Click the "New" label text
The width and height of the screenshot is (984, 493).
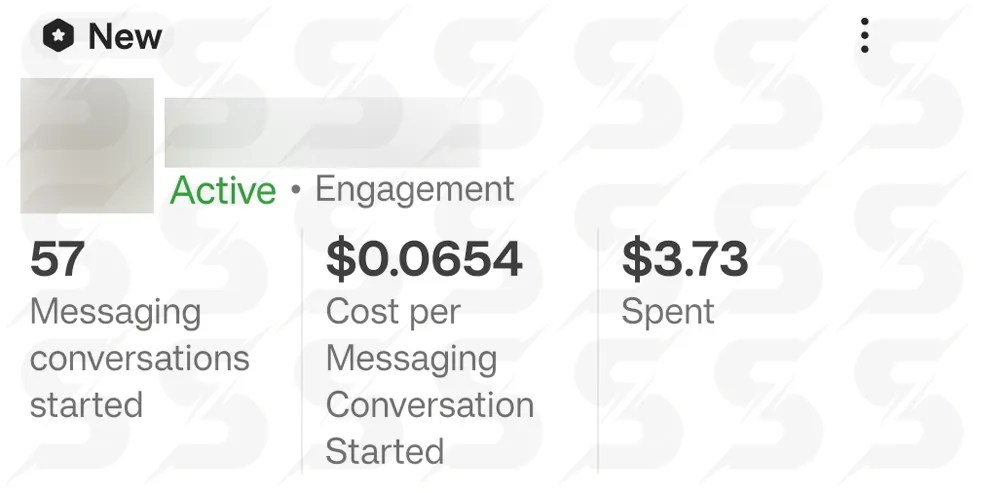125,37
